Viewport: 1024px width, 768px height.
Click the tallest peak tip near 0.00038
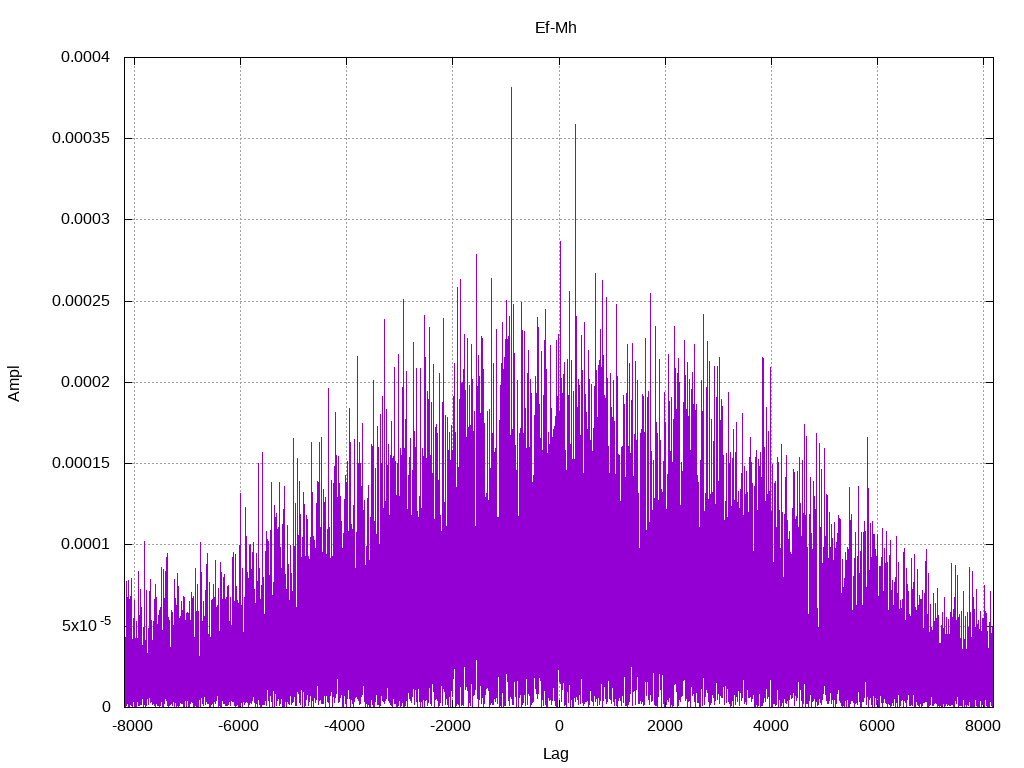(x=511, y=88)
